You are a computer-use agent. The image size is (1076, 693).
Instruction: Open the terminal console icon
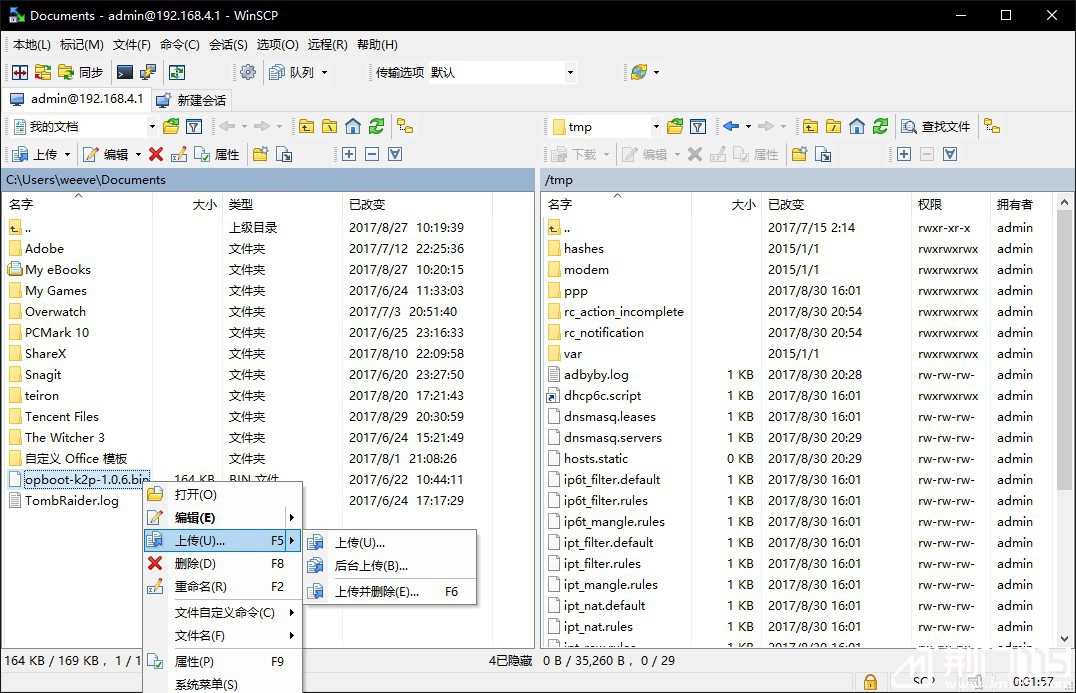(x=125, y=72)
